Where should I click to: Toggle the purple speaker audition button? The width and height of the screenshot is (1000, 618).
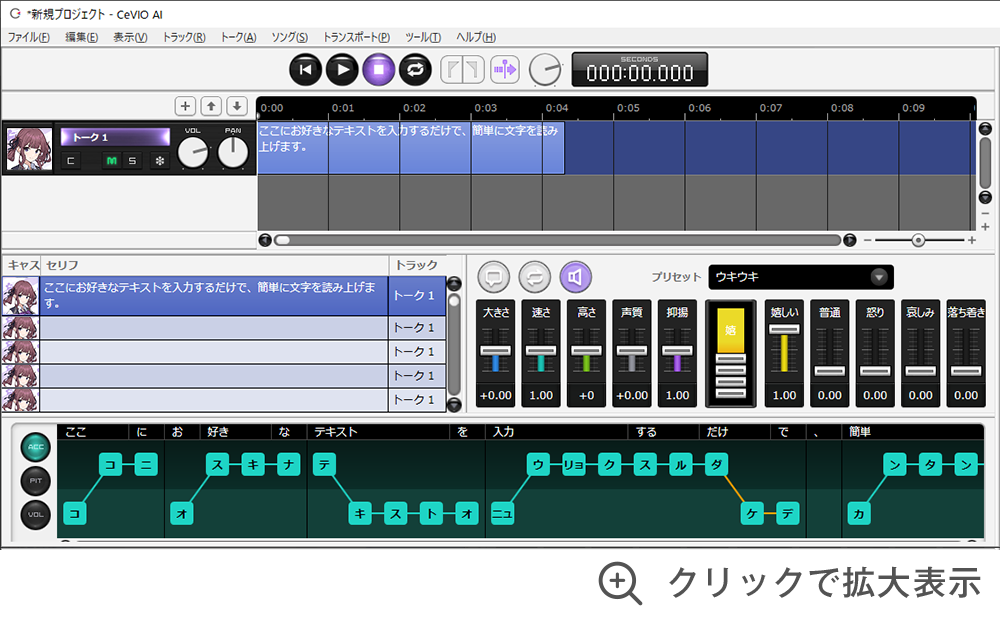(575, 277)
